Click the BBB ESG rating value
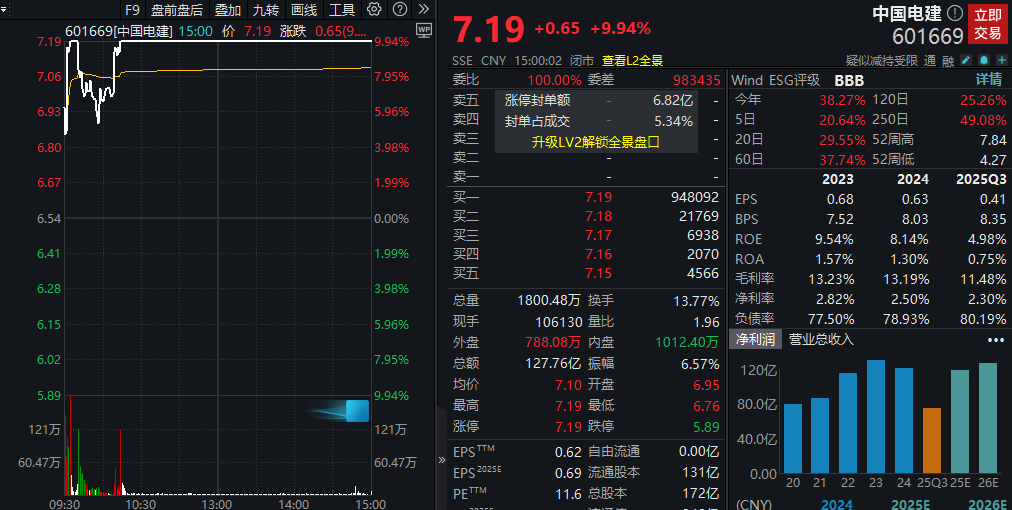This screenshot has height=510, width=1012. coord(849,81)
